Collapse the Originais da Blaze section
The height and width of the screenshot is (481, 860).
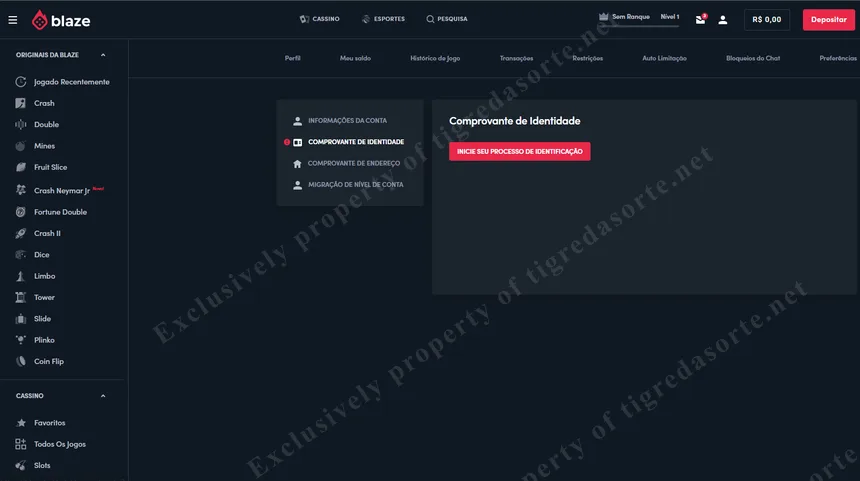pos(103,55)
